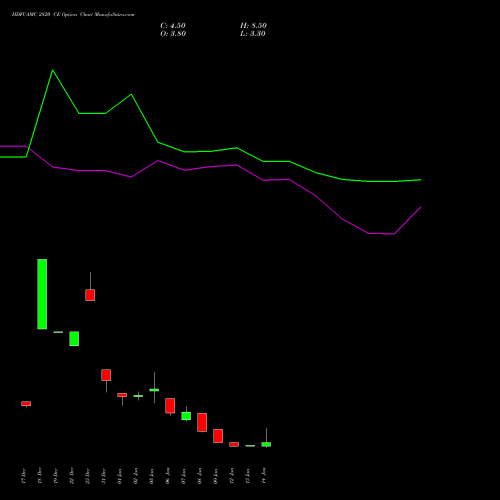Click the highest peak of the green line

(53, 70)
